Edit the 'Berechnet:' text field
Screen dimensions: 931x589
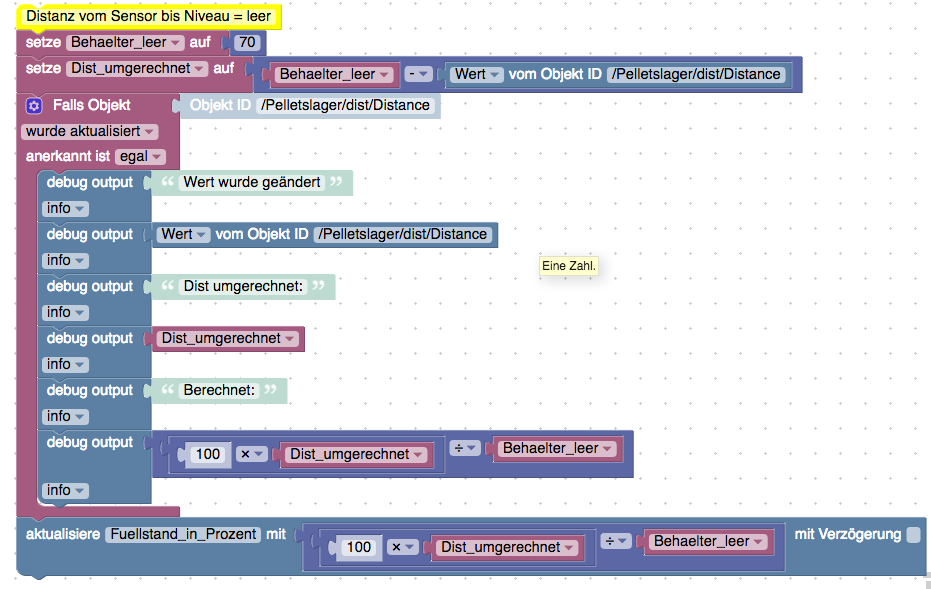(x=219, y=390)
